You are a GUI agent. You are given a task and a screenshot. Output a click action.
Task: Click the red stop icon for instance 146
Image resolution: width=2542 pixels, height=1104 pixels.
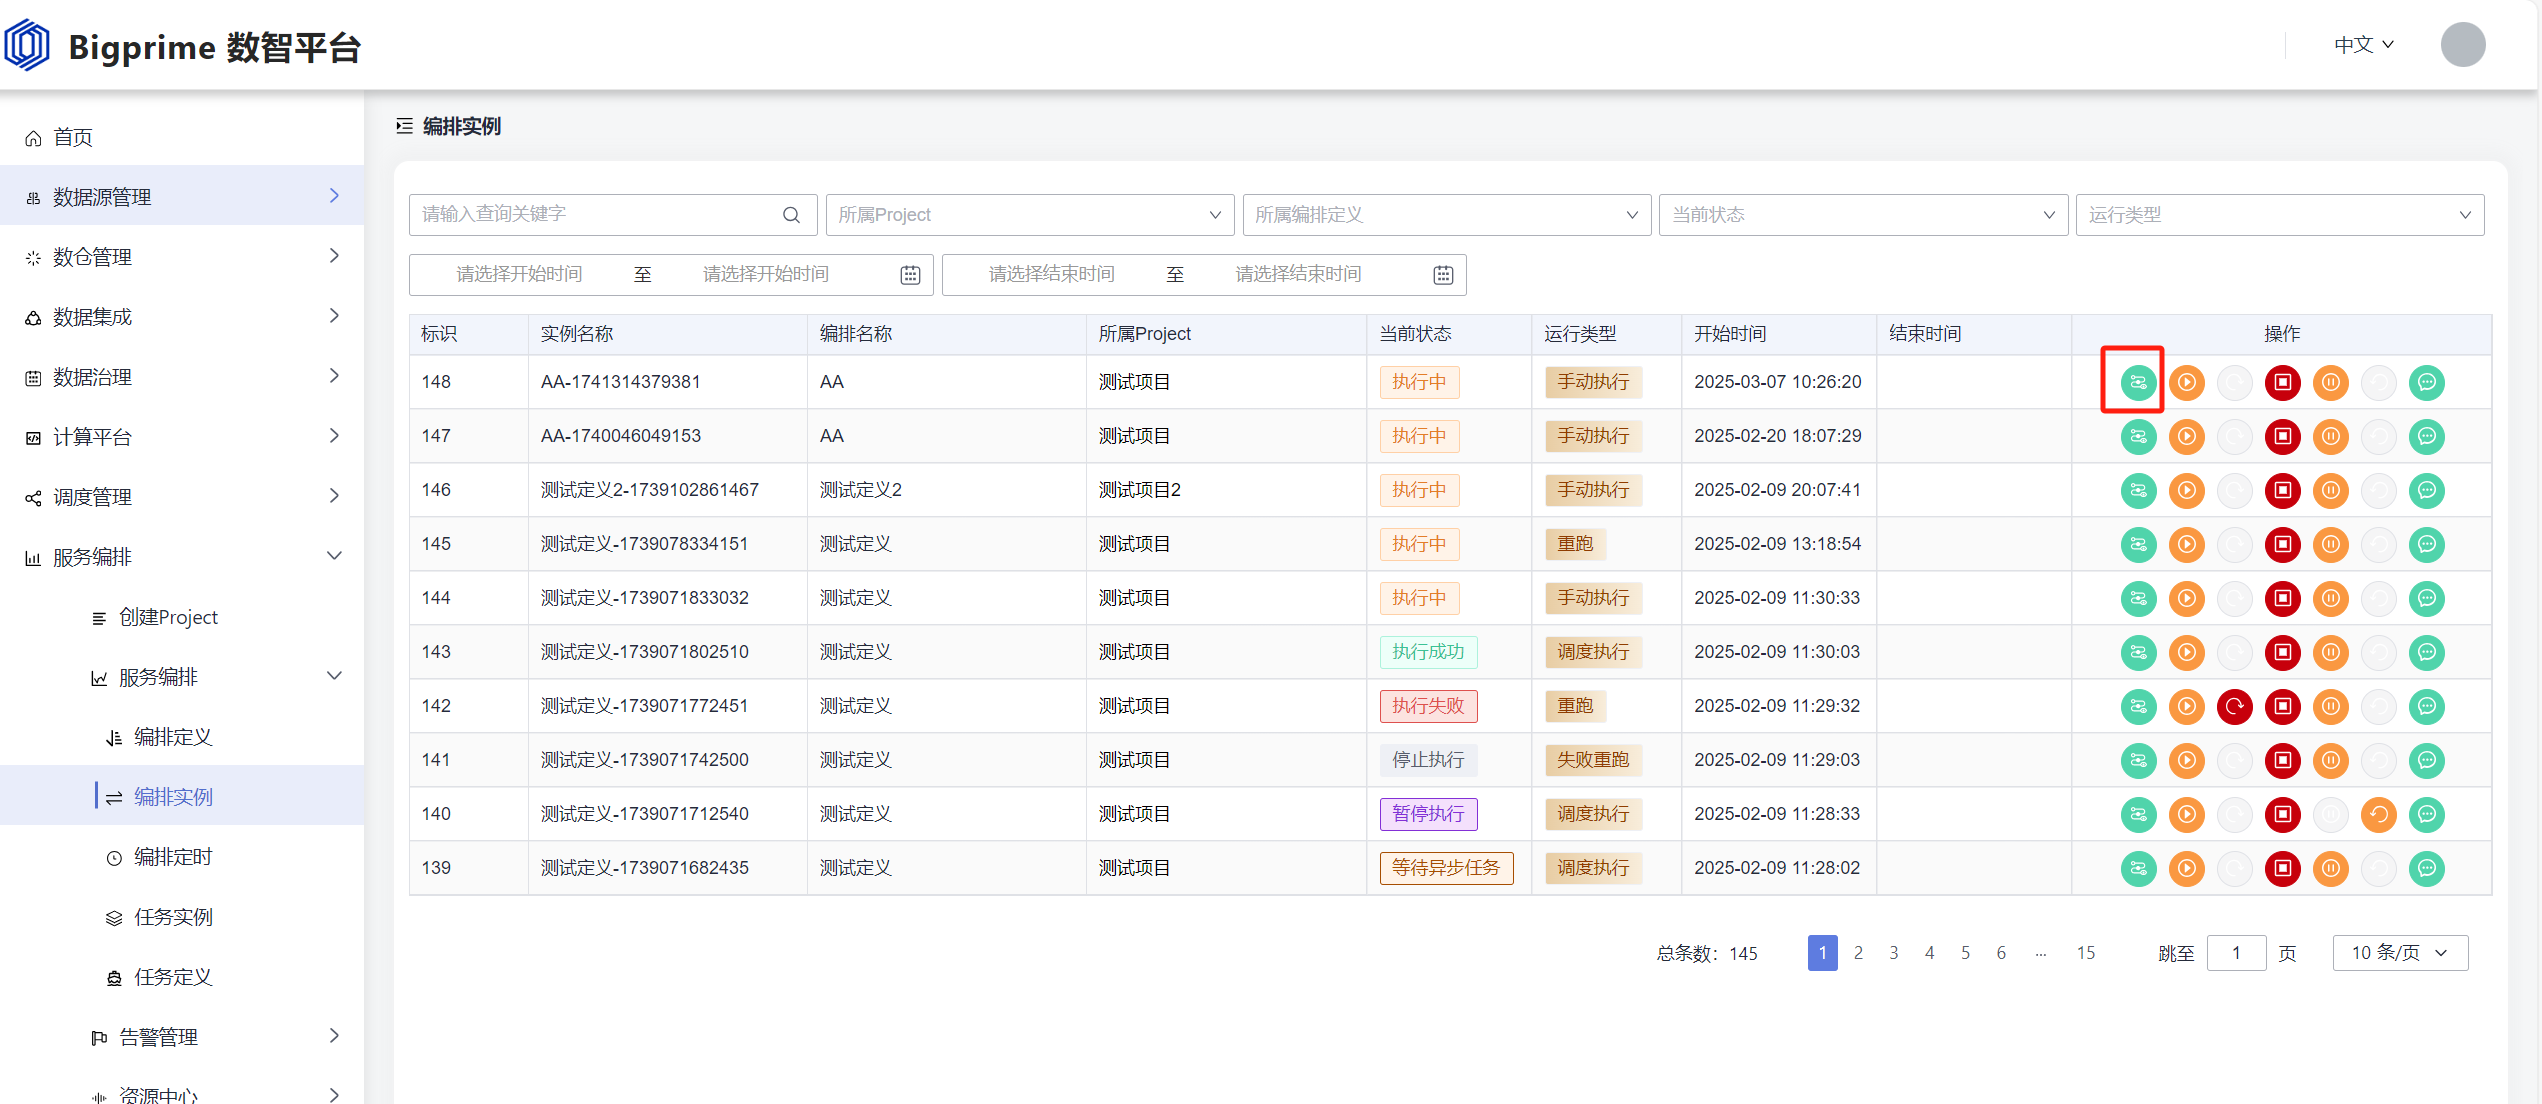point(2282,490)
